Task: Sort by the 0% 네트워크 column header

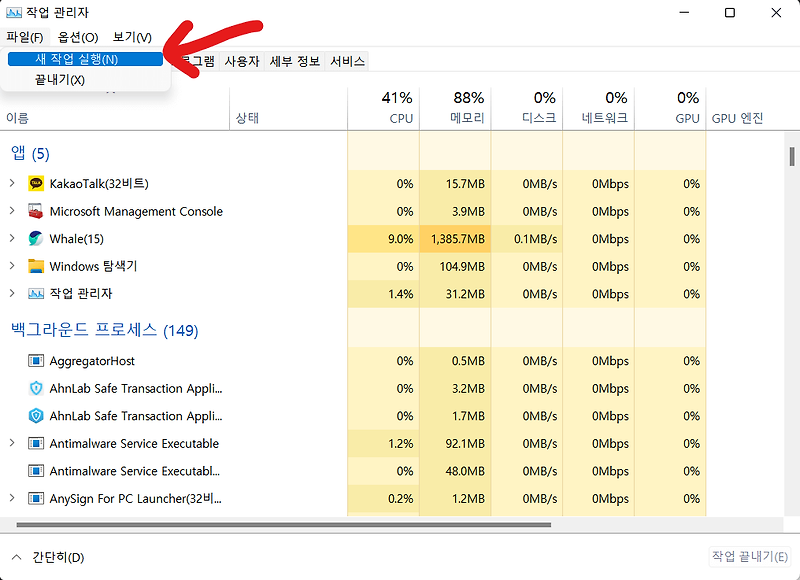Action: 598,108
